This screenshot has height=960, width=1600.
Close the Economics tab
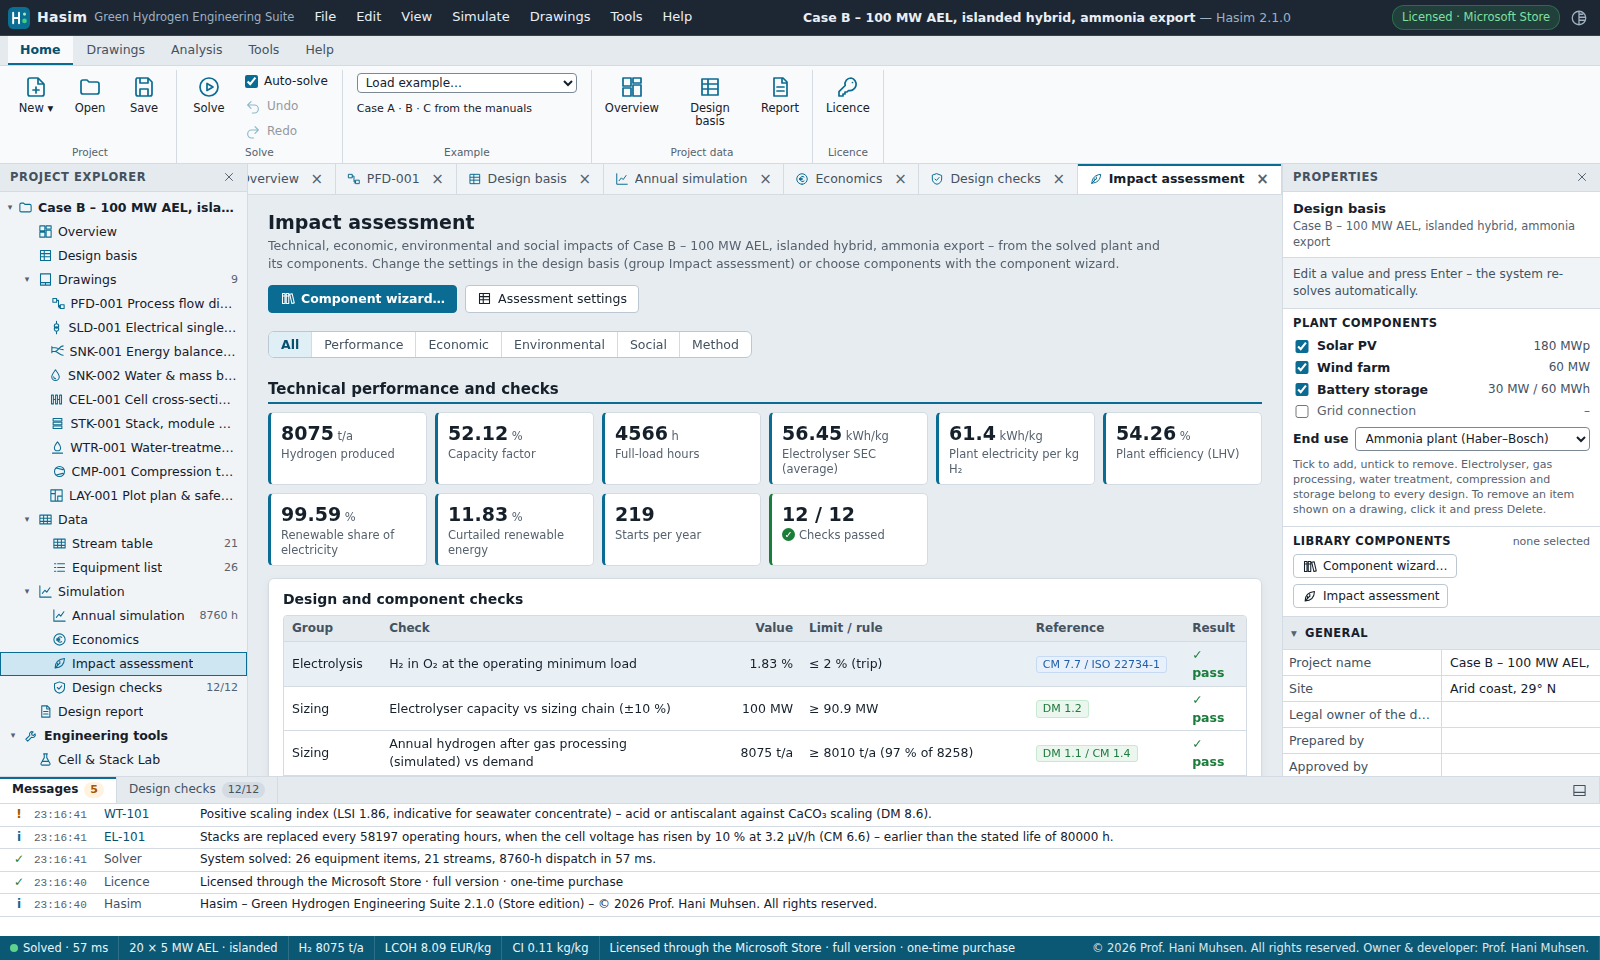901,179
